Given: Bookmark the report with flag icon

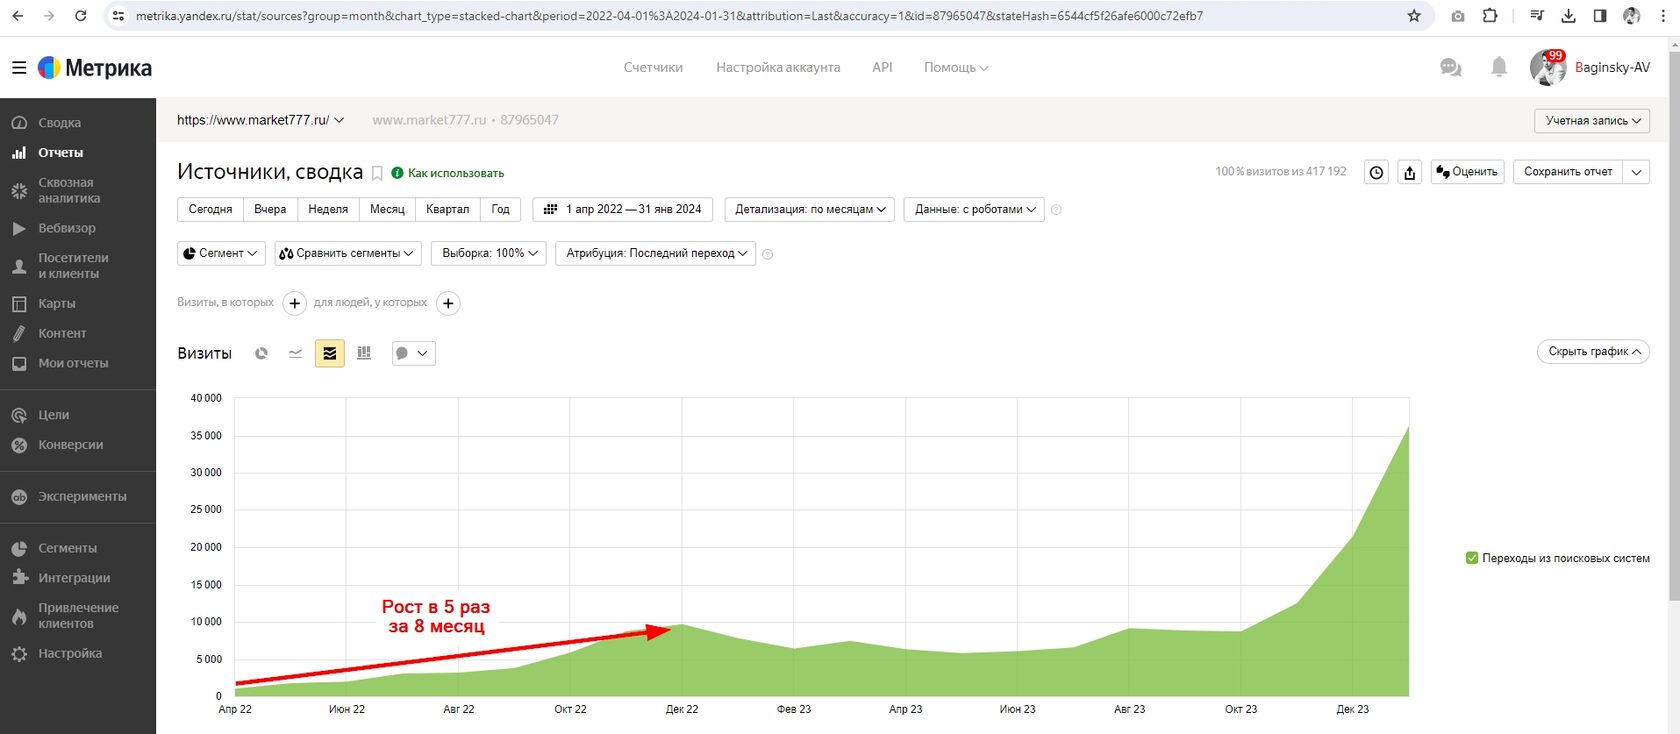Looking at the screenshot, I should click(x=377, y=173).
